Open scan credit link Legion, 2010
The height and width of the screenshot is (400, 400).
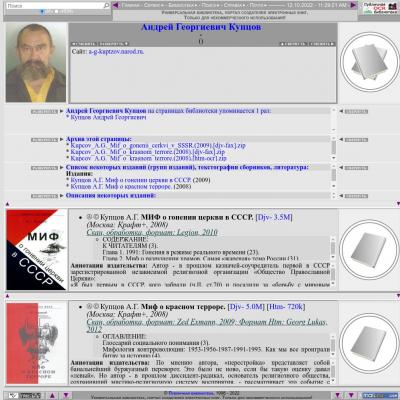[x=152, y=232]
